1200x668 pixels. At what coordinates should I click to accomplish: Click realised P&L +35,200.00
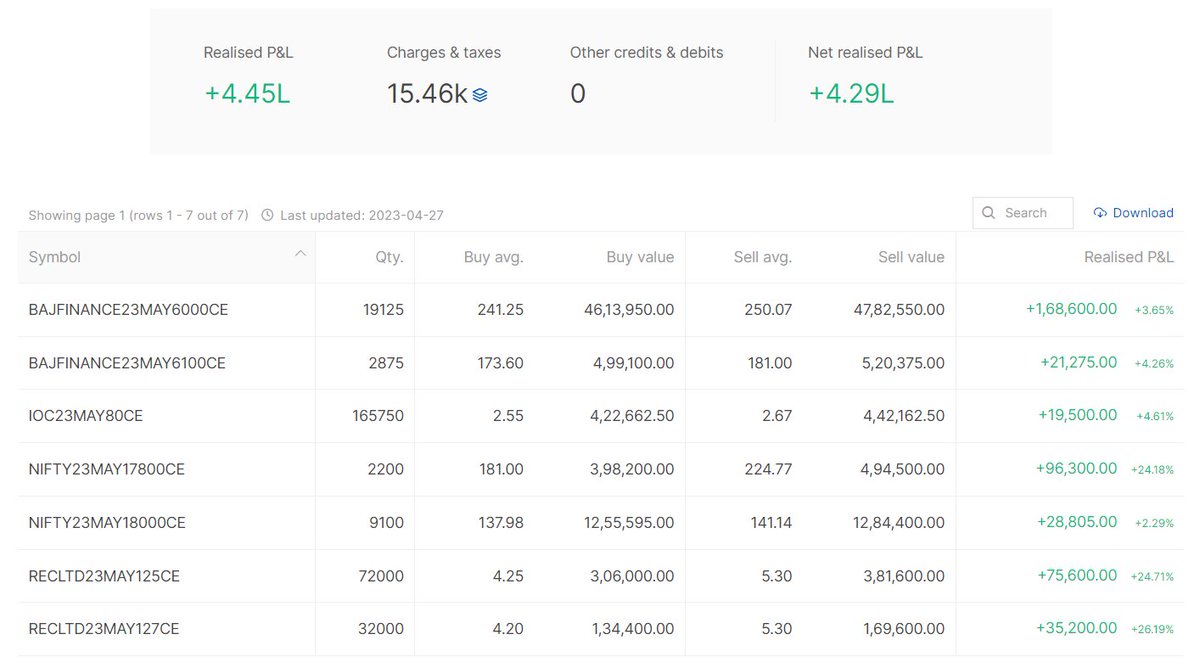[1078, 628]
